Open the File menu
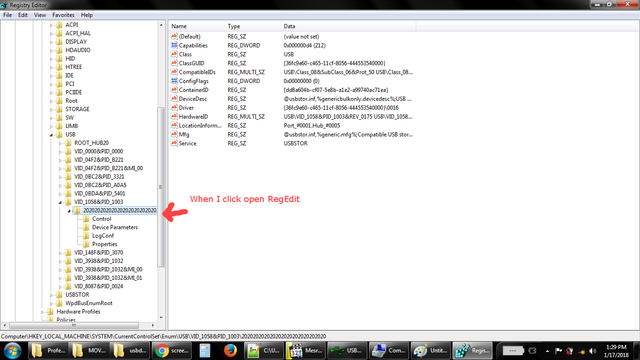The image size is (640, 360). coord(7,15)
